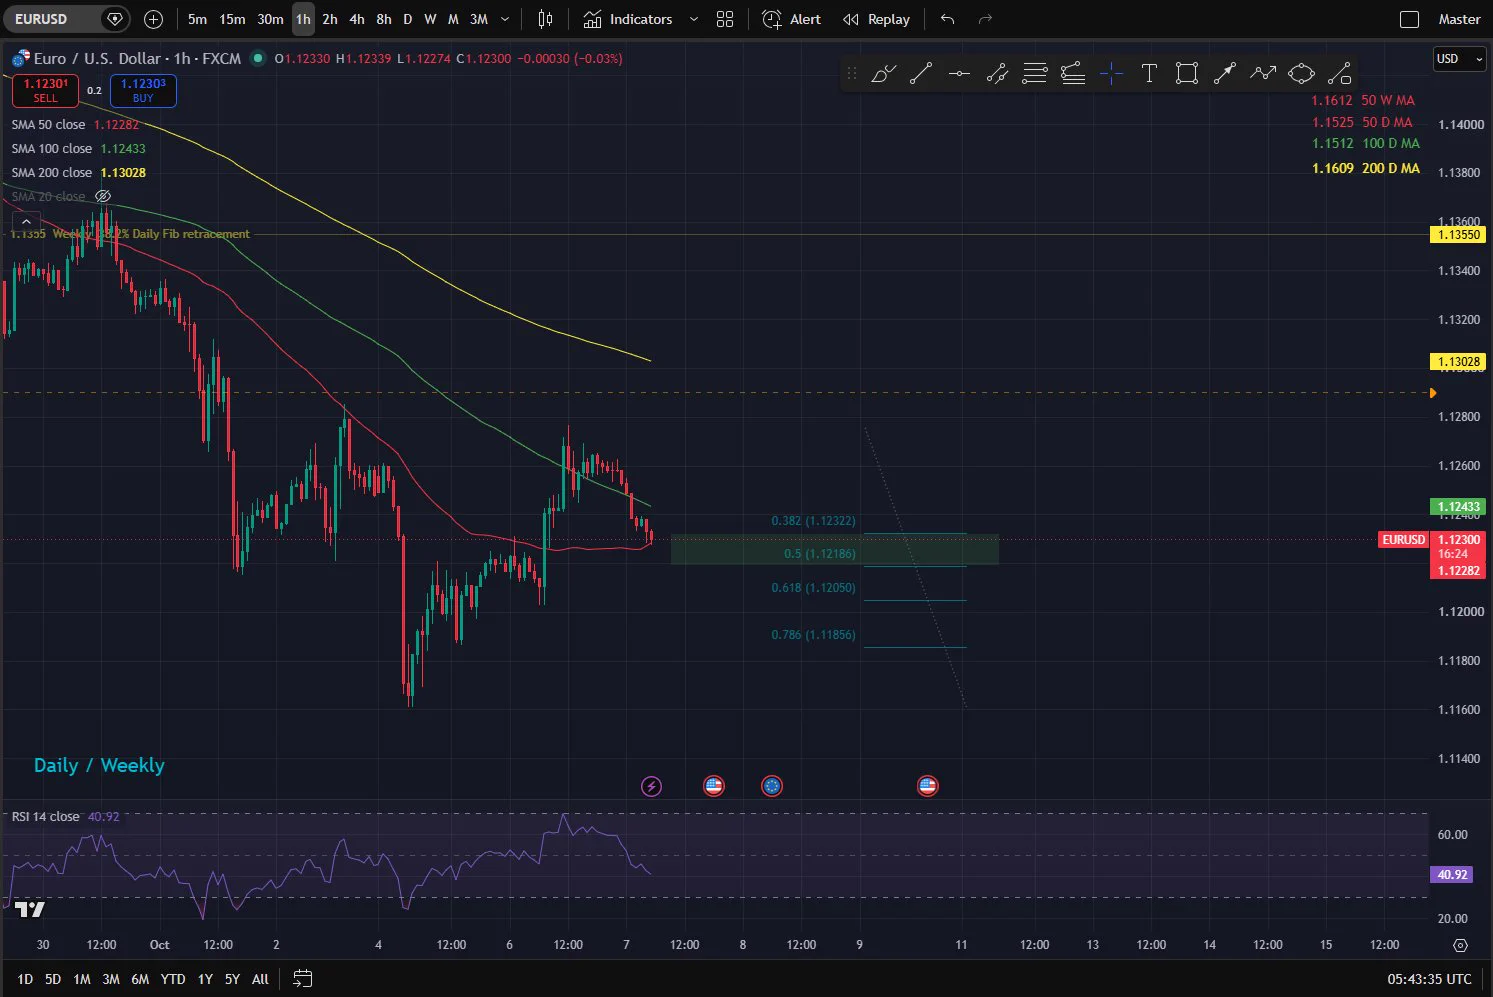Click the EU flag economic event

pos(771,786)
